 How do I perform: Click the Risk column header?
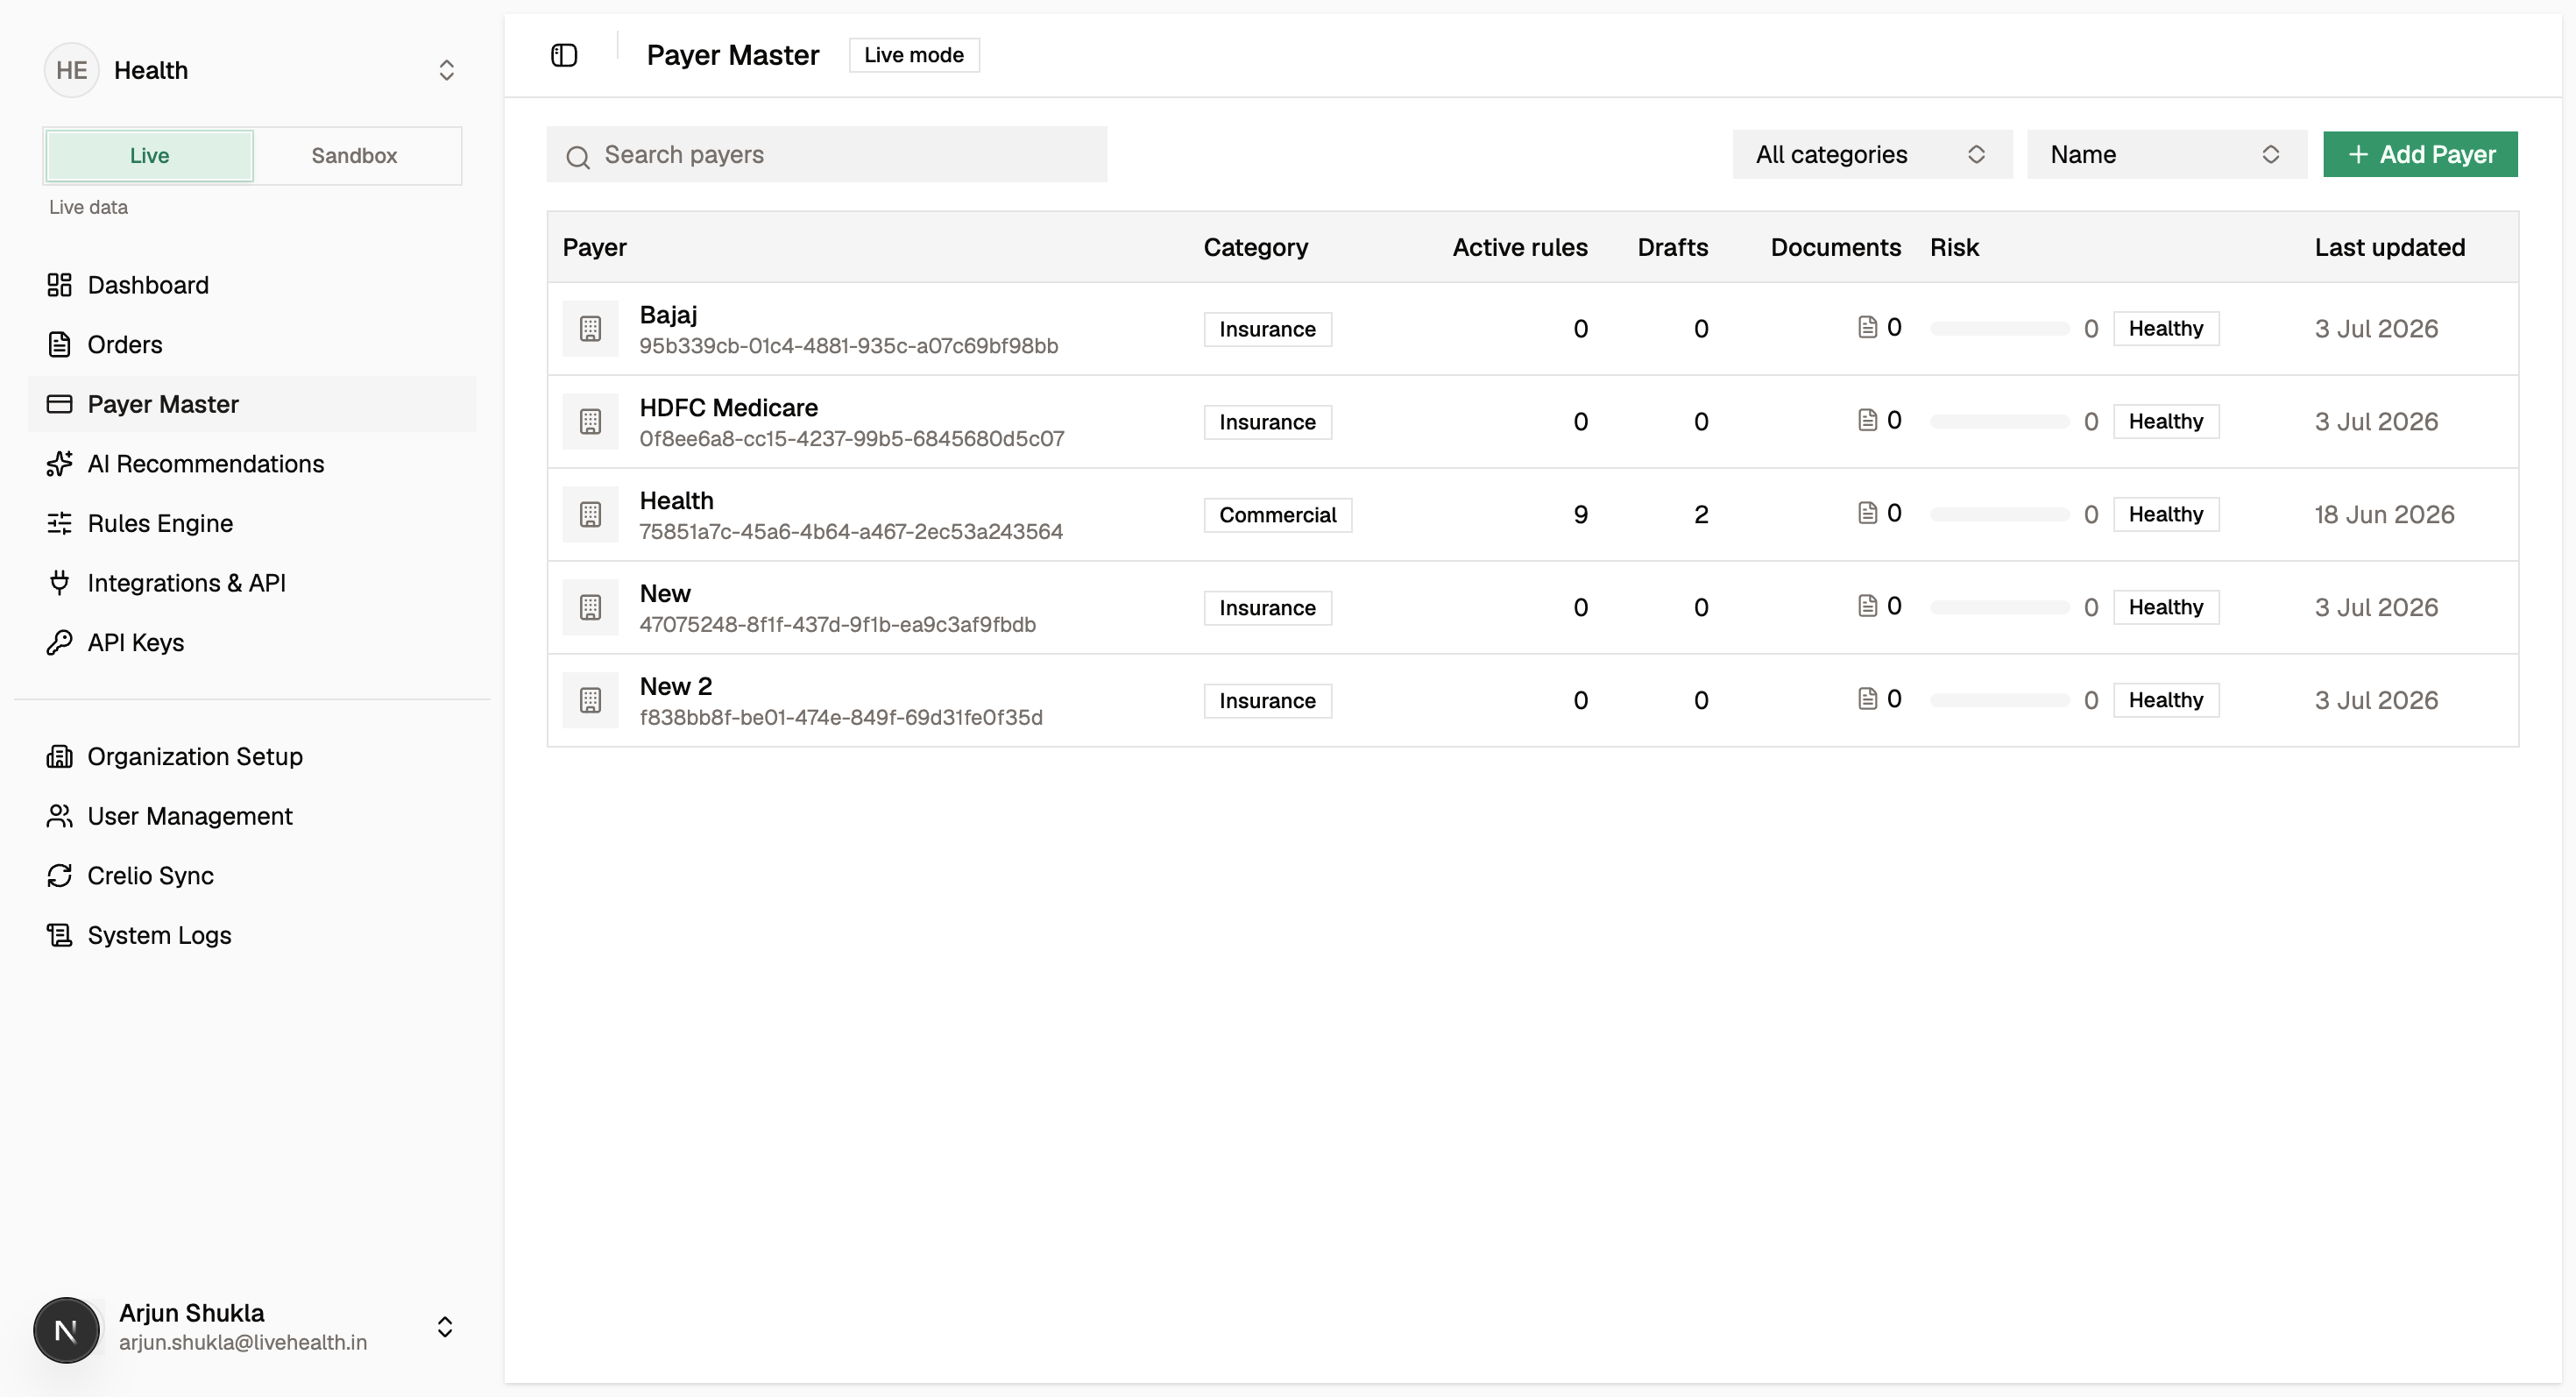(x=1954, y=247)
